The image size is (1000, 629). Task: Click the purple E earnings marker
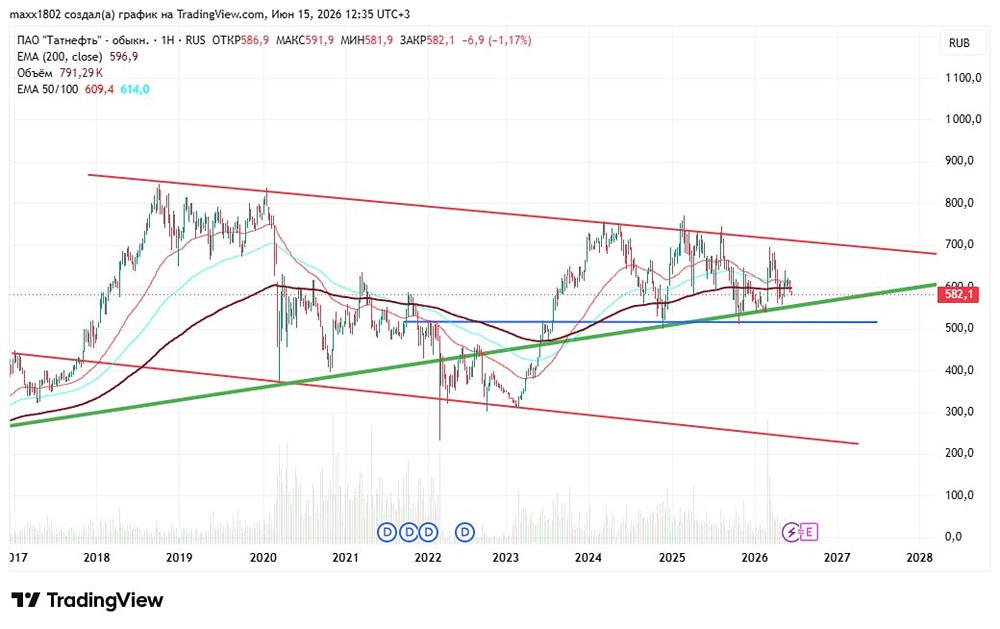809,531
